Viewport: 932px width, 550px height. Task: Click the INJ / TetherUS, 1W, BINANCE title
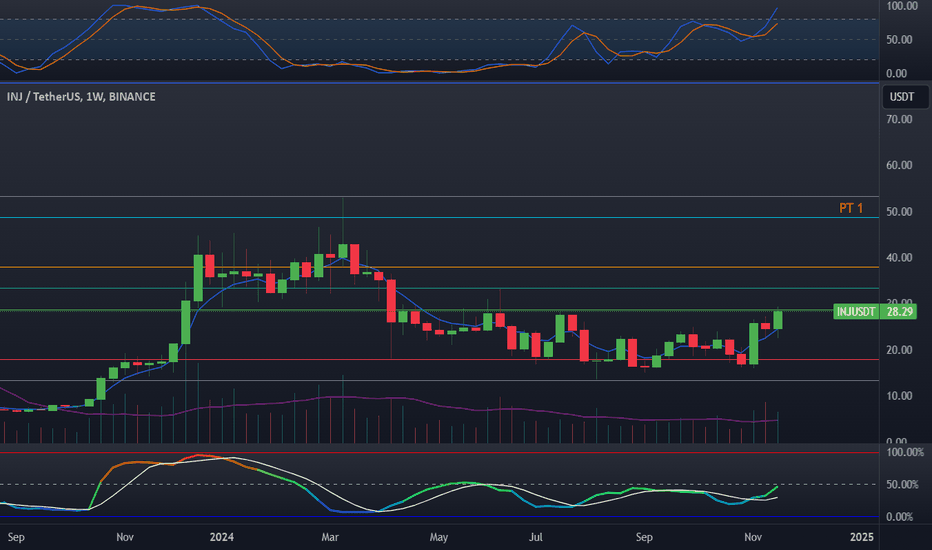81,96
